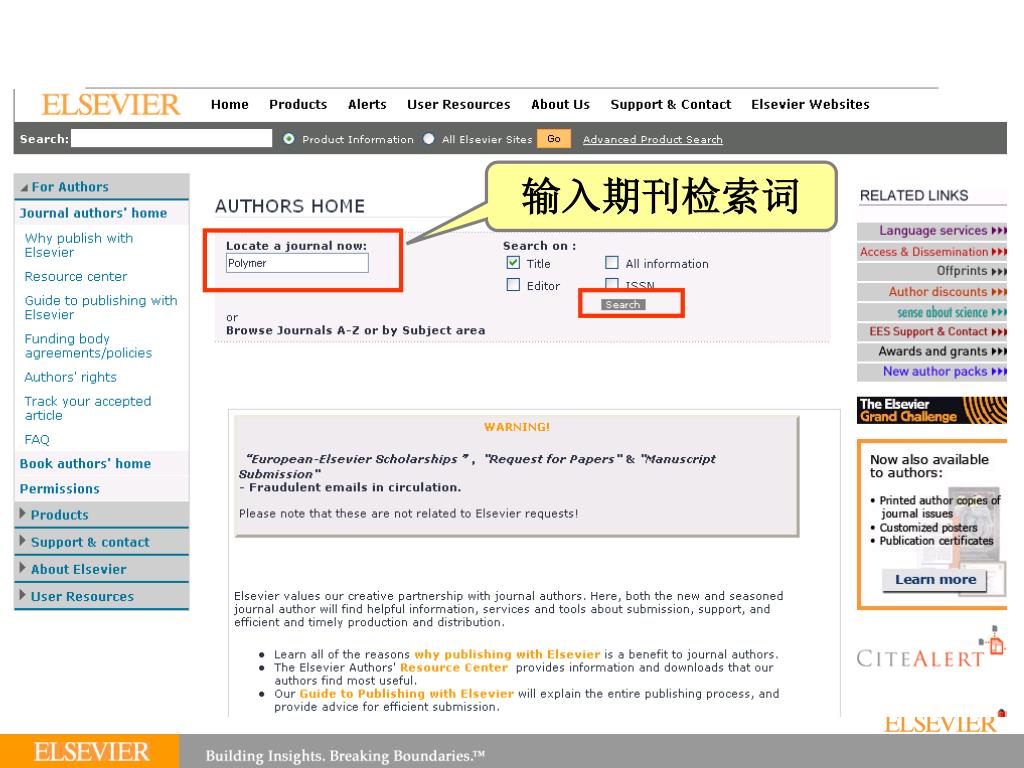Open the Home menu item
Viewport: 1024px width, 768px height.
229,104
